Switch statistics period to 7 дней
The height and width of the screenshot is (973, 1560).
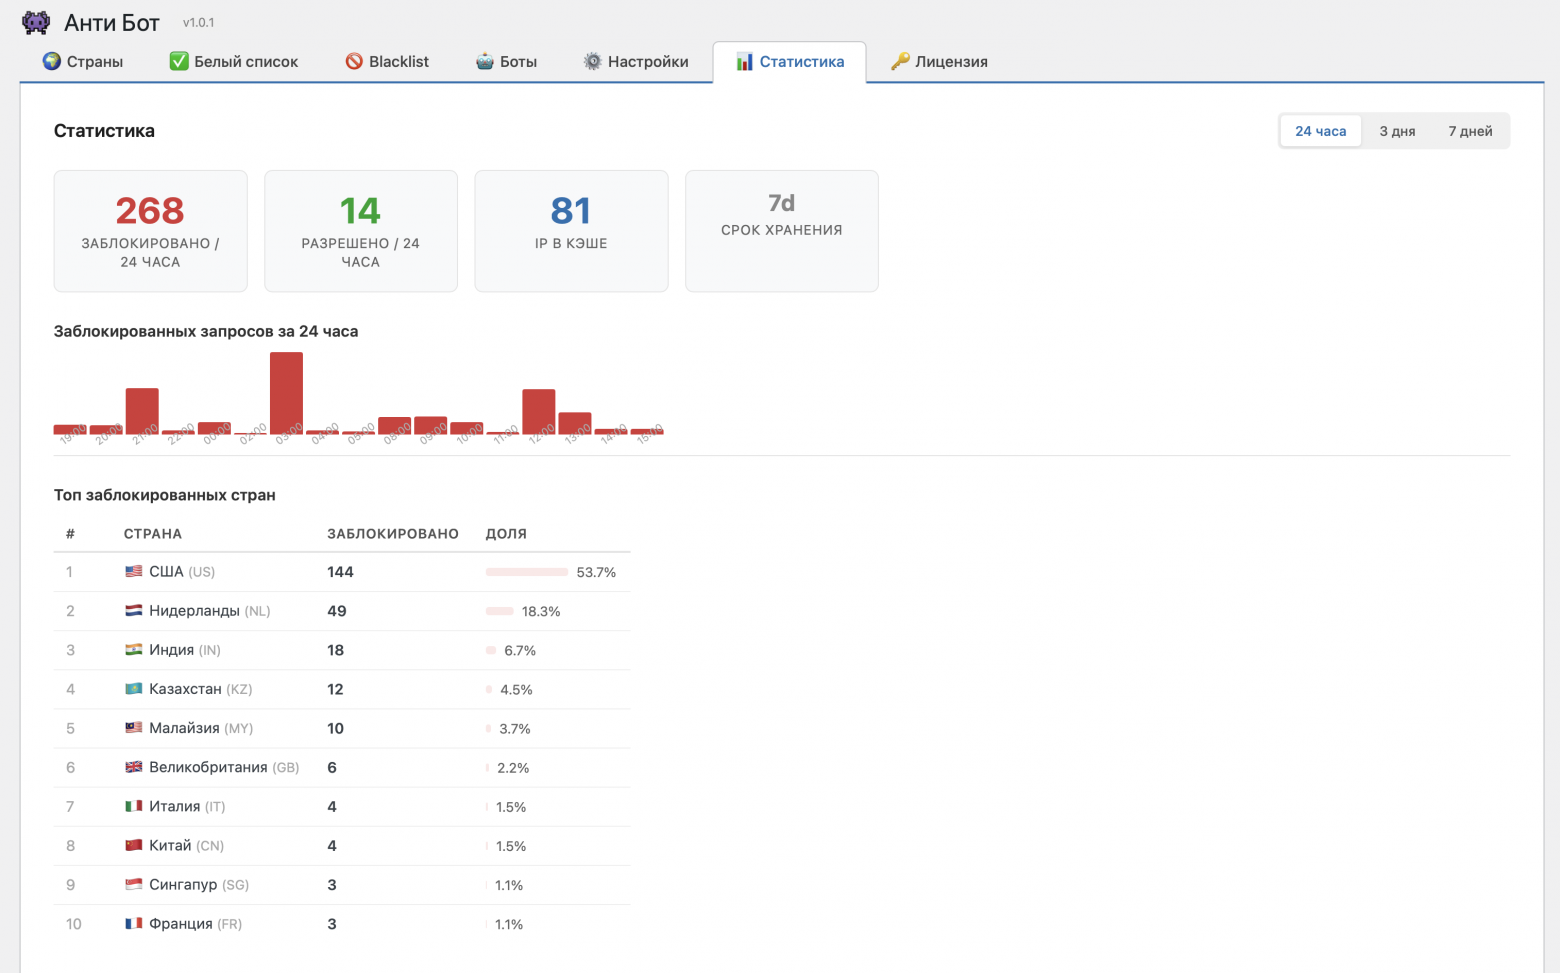point(1470,131)
